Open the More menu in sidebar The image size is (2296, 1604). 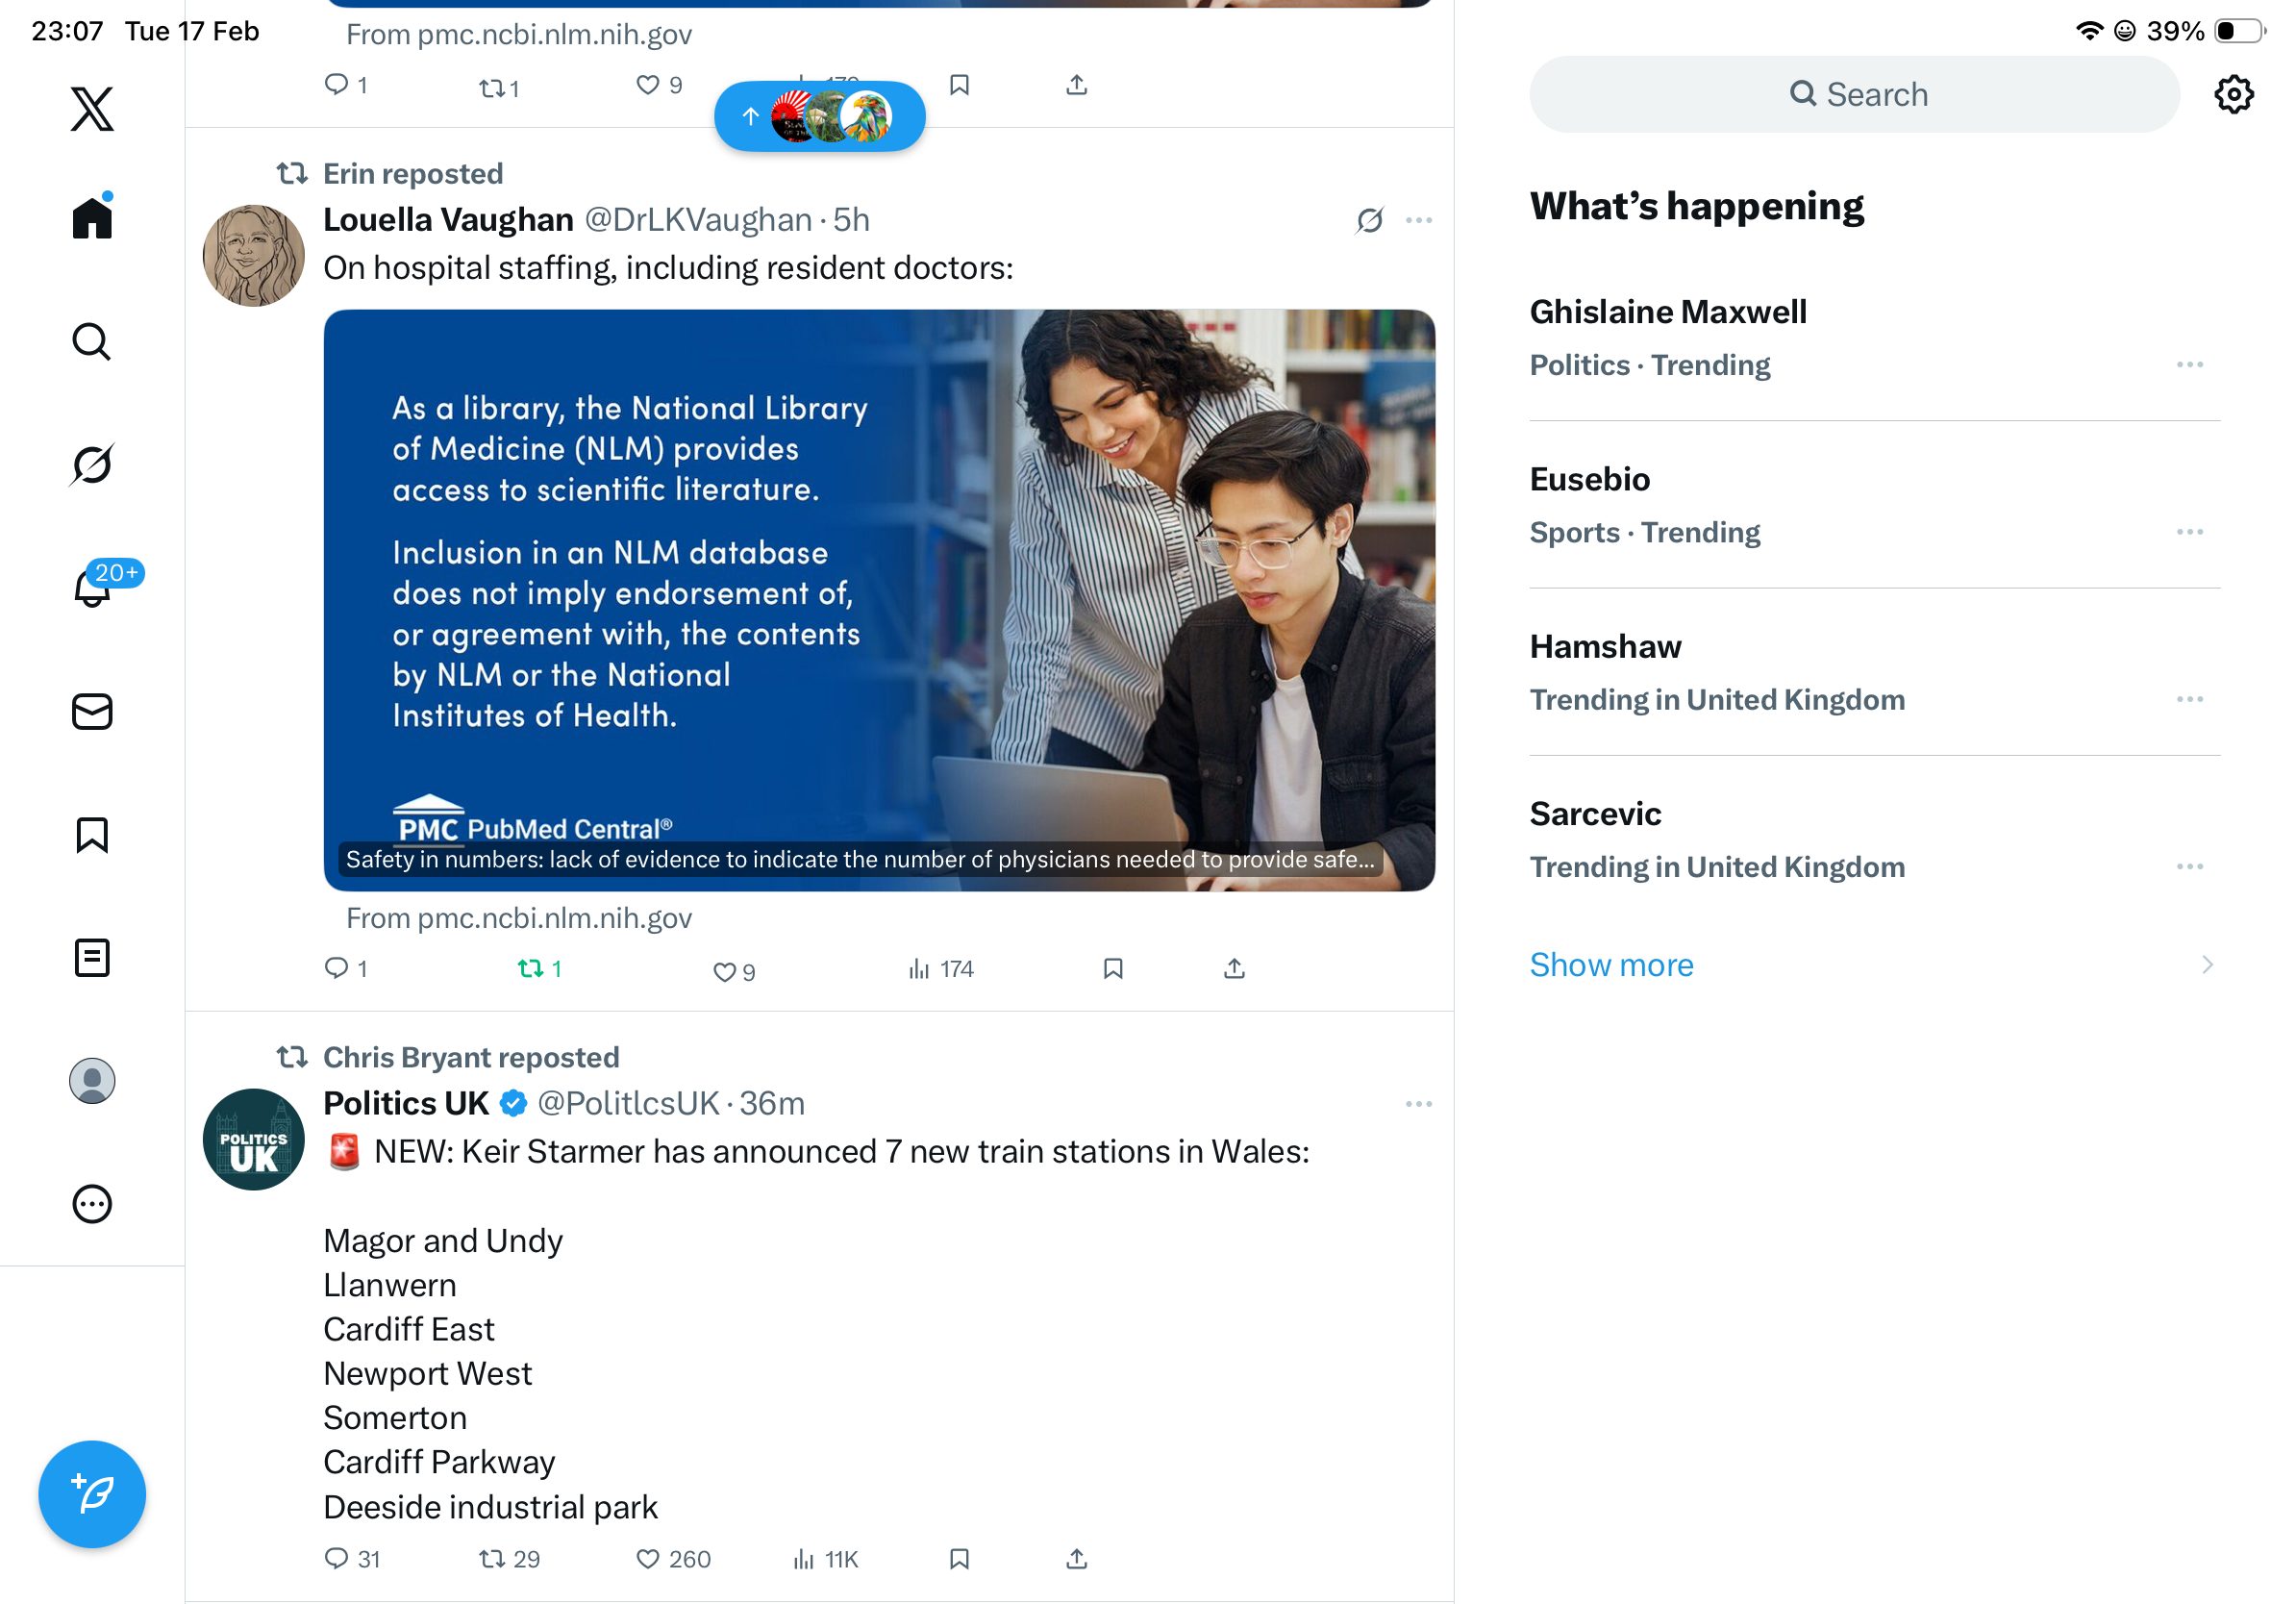92,1204
